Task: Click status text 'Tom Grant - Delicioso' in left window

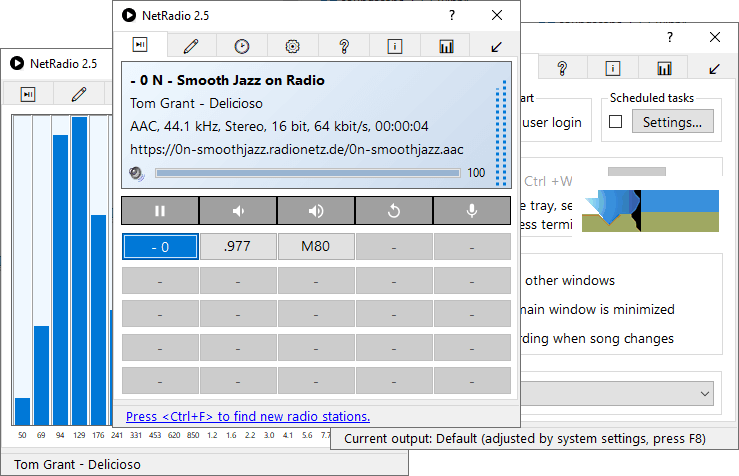Action: [77, 465]
